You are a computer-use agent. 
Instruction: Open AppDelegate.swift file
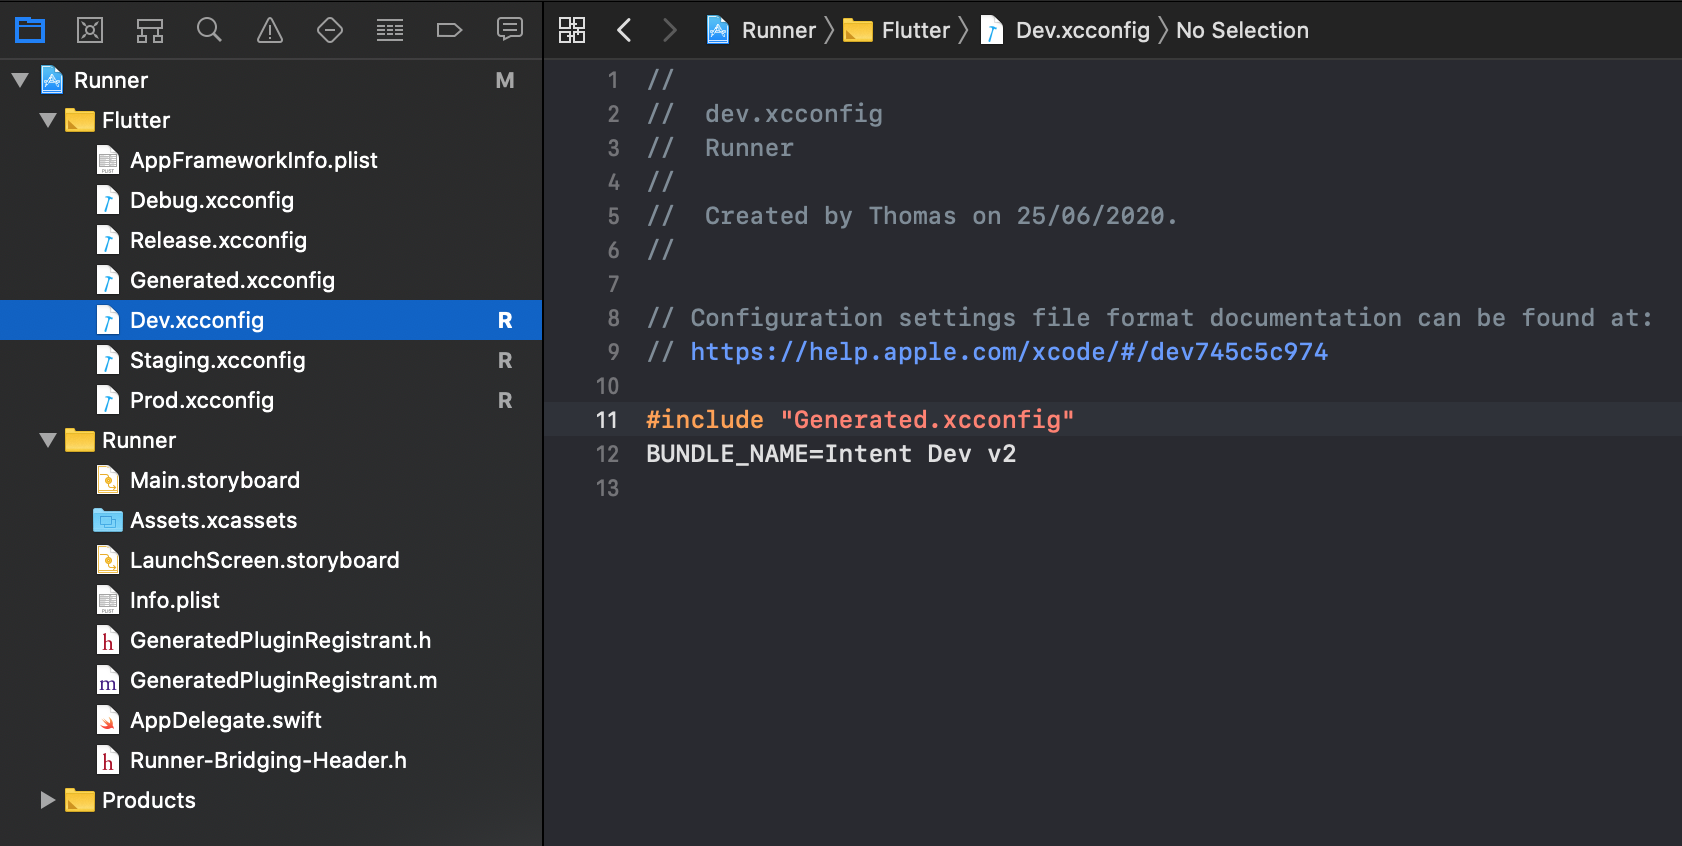pos(225,720)
